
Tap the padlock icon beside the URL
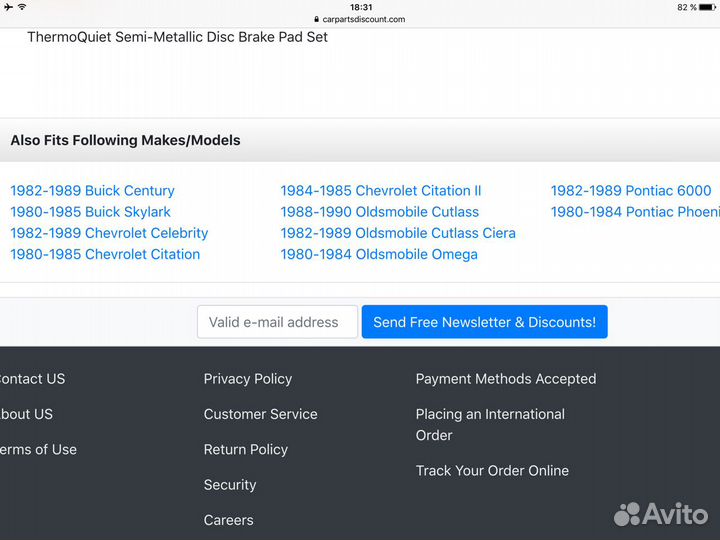(x=316, y=19)
